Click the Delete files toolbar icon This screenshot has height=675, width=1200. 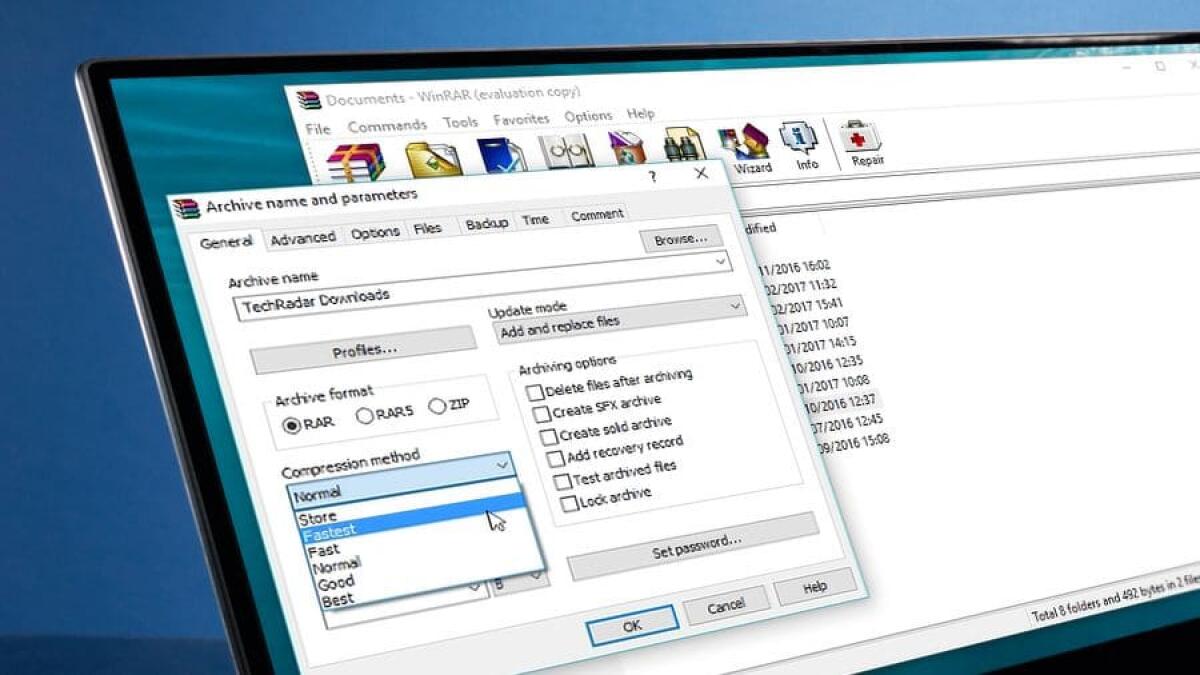[628, 148]
